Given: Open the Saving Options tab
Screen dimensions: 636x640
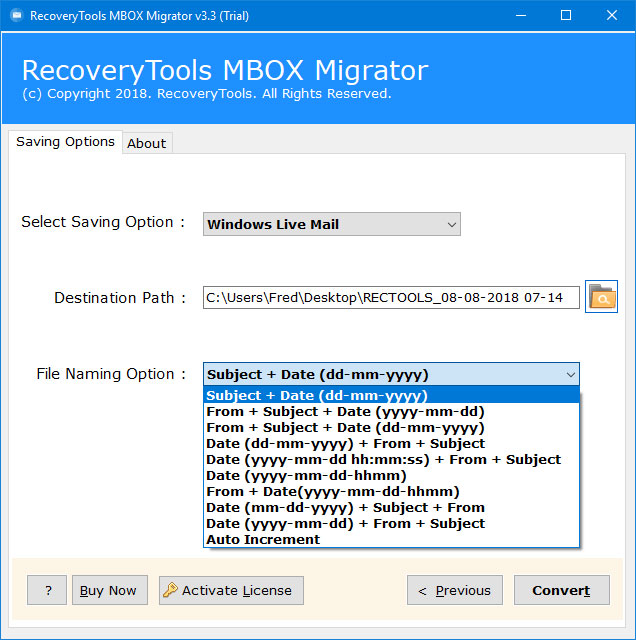Looking at the screenshot, I should point(65,142).
